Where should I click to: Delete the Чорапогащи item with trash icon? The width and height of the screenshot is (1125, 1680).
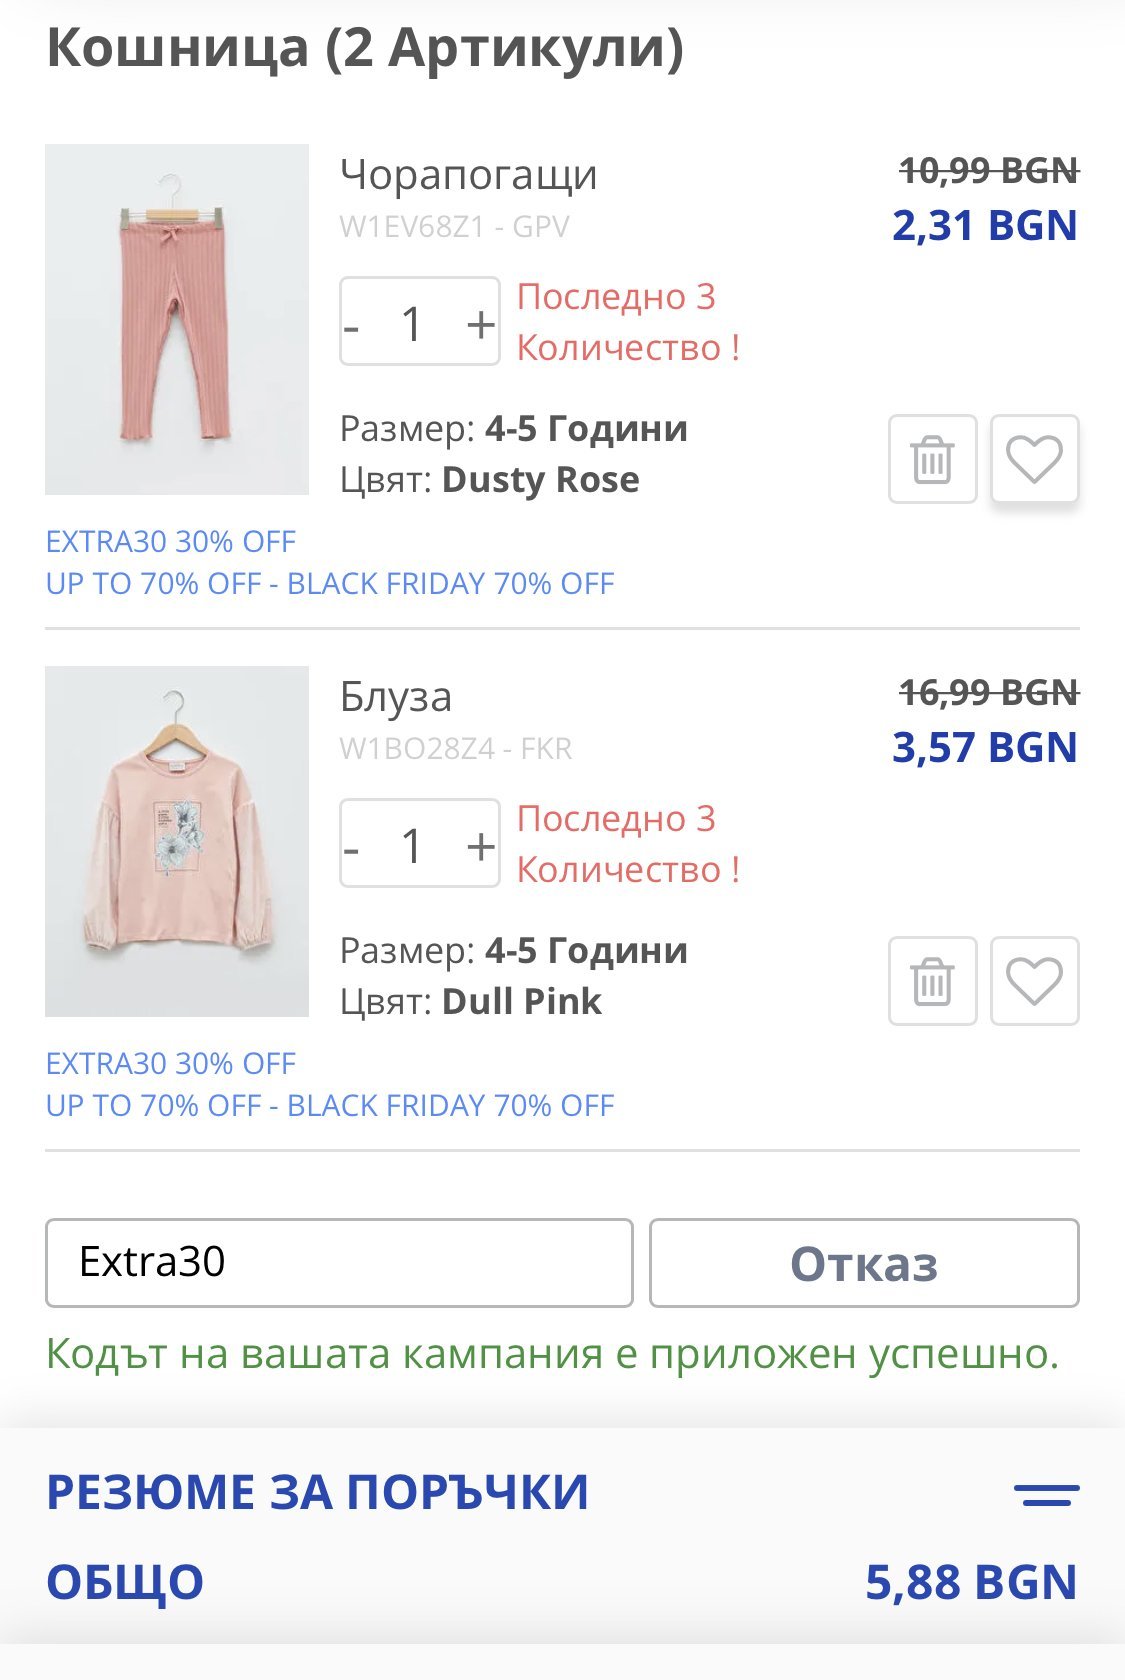pyautogui.click(x=932, y=459)
